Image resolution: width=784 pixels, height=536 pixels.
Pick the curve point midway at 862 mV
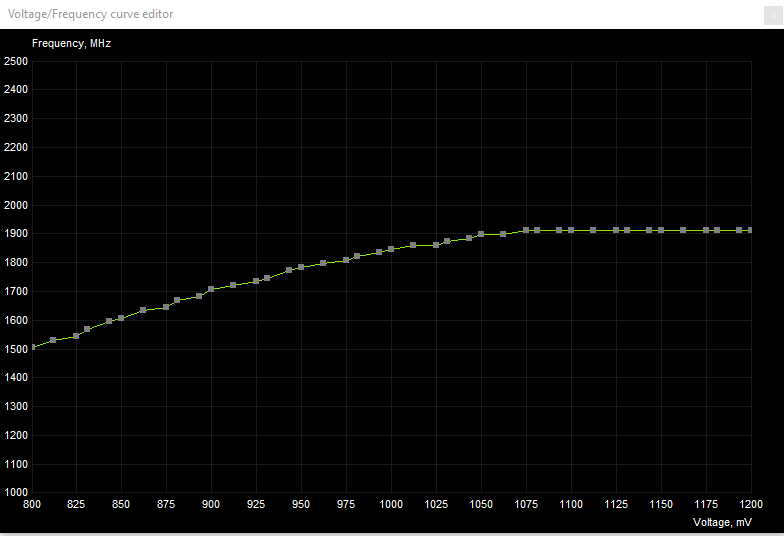tap(143, 310)
